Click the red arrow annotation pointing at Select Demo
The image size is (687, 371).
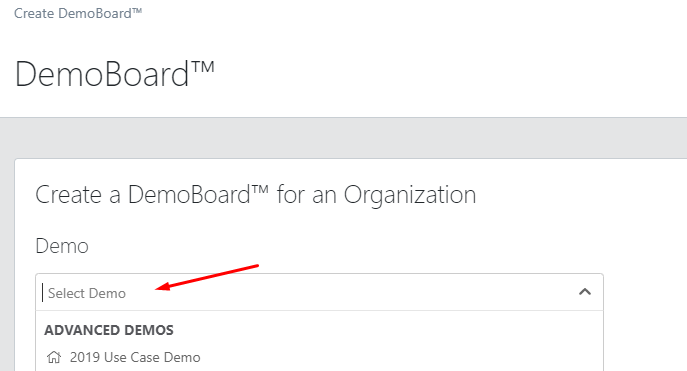207,277
